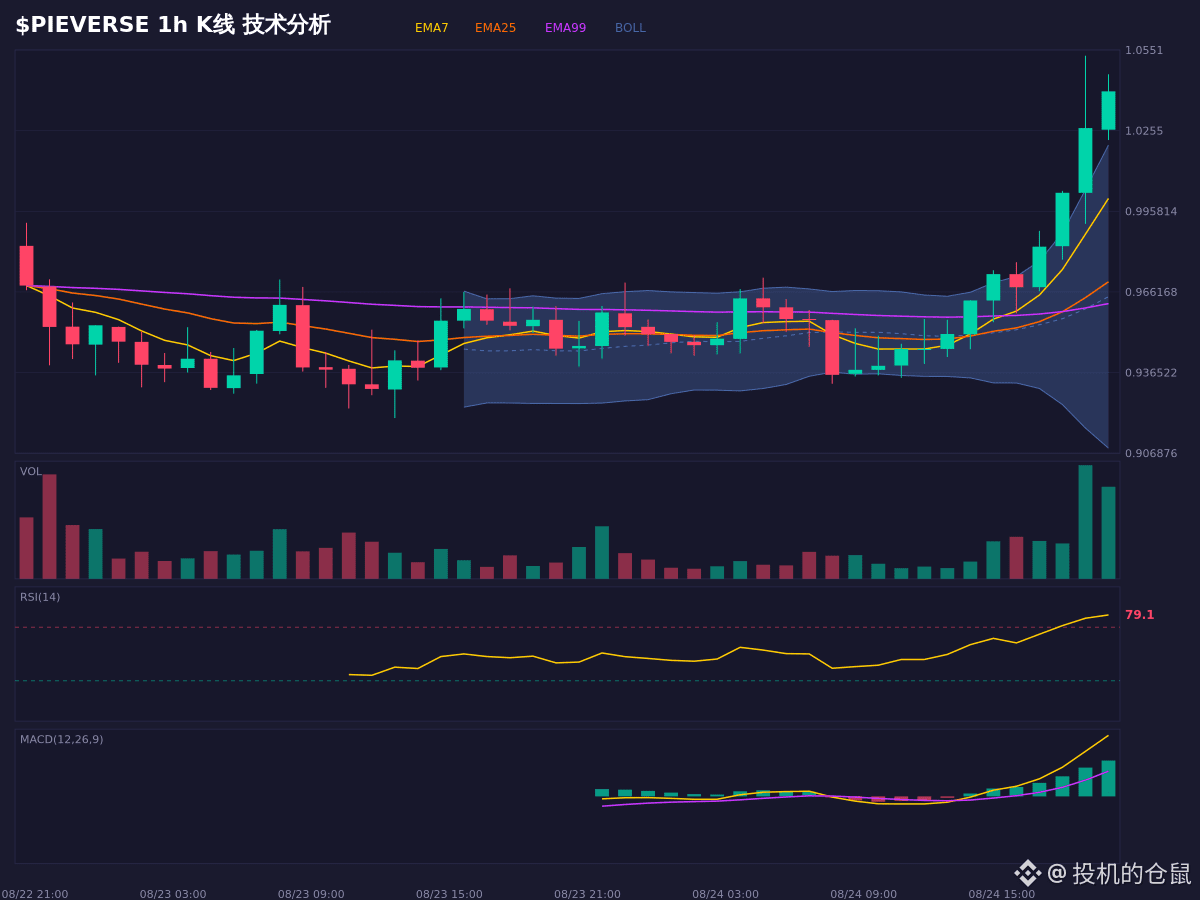Screen dimensions: 1200x900
Task: Click the last MACD histogram bar
Action: [1108, 778]
